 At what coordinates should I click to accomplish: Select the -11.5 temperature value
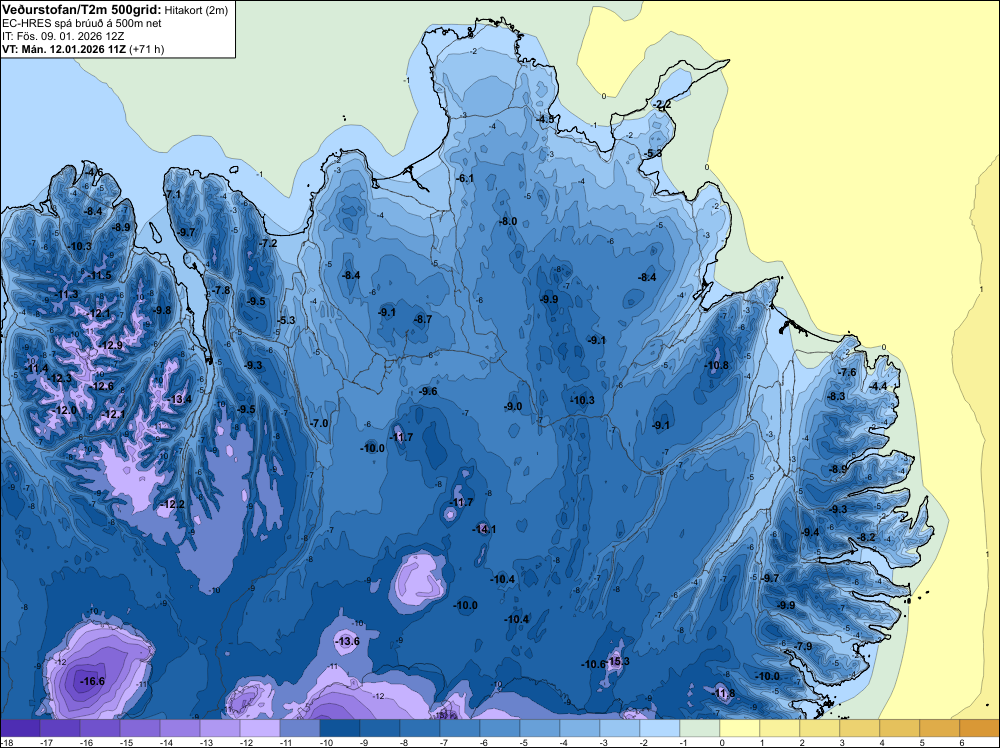click(x=100, y=275)
